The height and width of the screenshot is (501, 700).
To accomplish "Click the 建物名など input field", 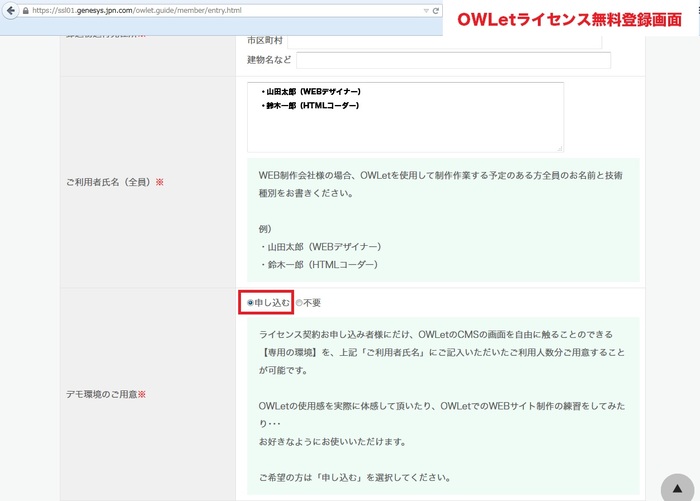I will (x=453, y=60).
